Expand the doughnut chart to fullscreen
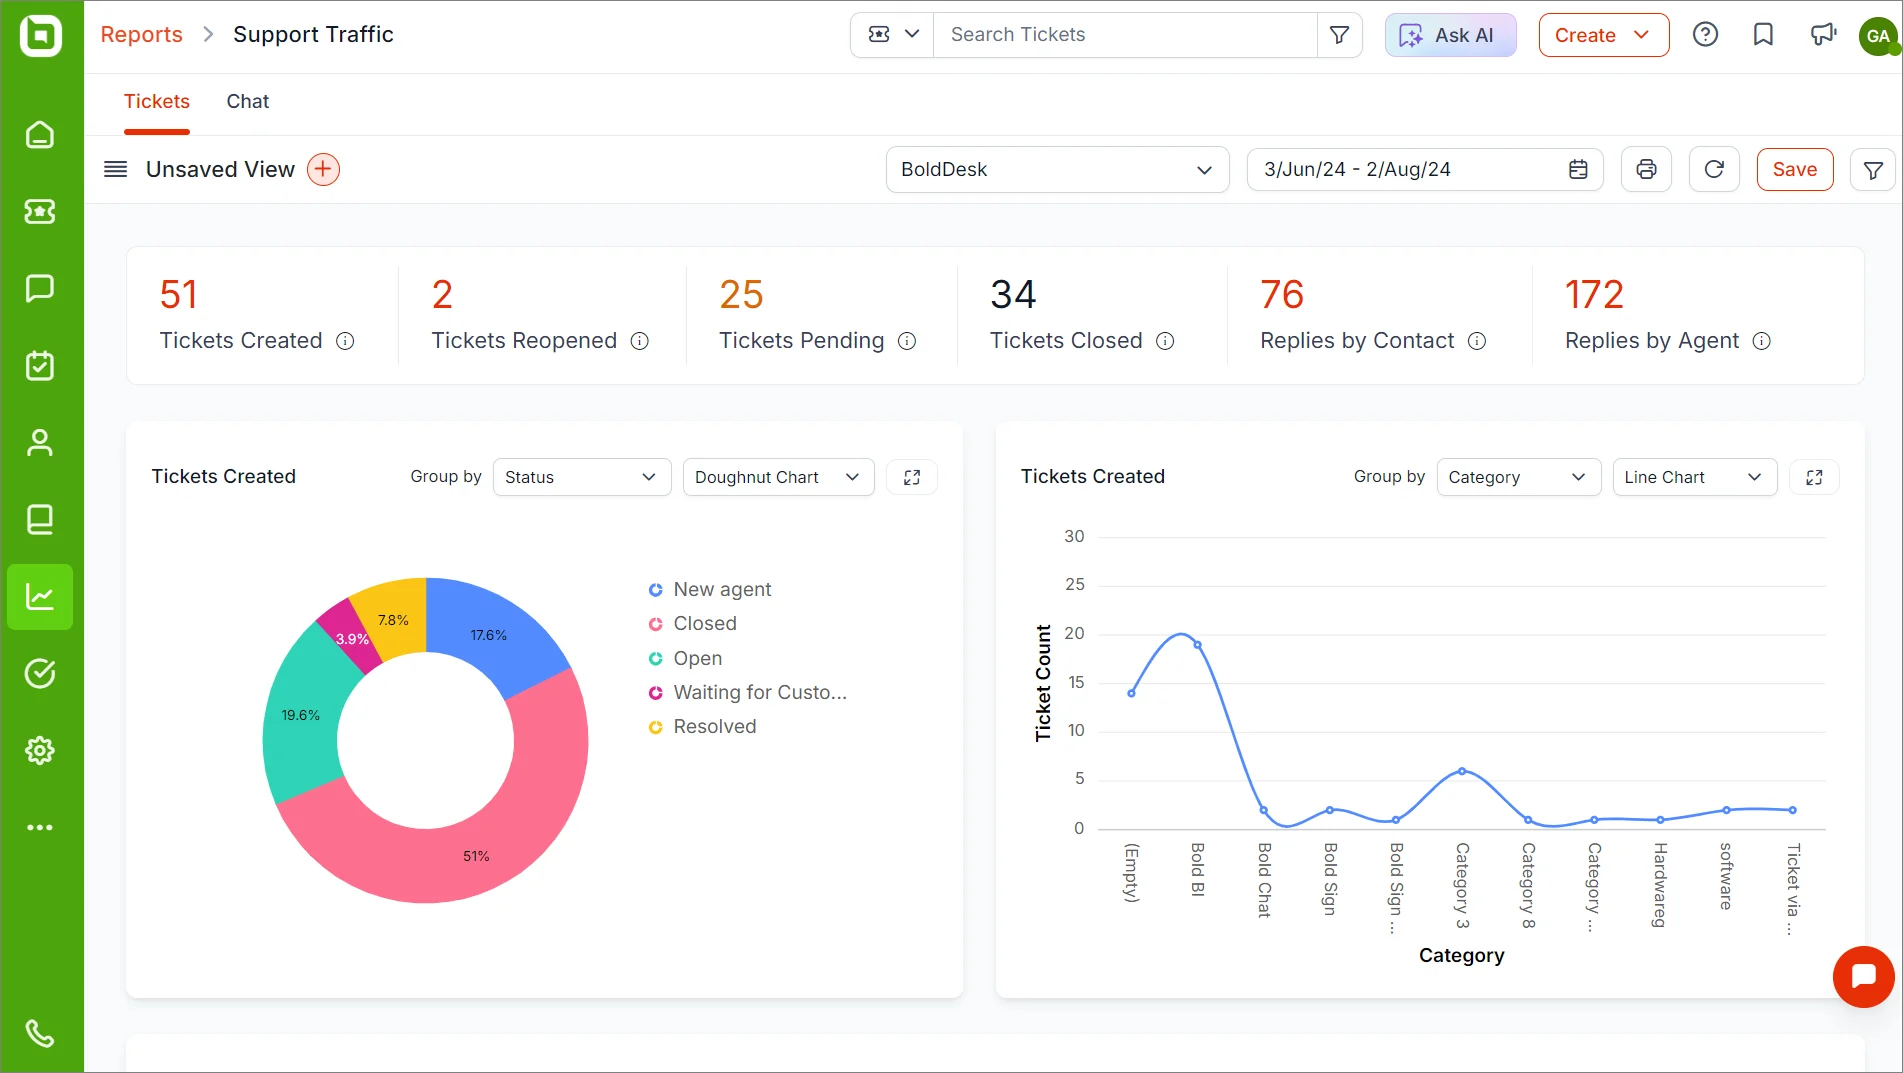1903x1073 pixels. pos(912,477)
